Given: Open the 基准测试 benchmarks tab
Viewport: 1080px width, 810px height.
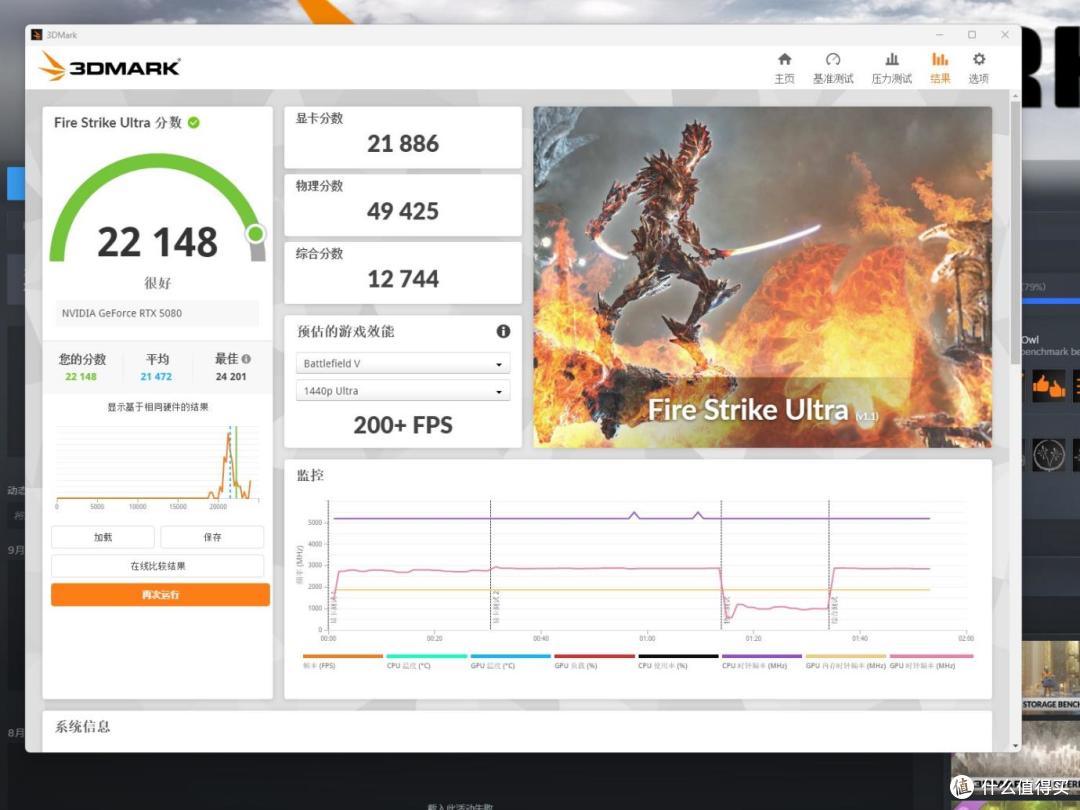Looking at the screenshot, I should click(x=833, y=68).
